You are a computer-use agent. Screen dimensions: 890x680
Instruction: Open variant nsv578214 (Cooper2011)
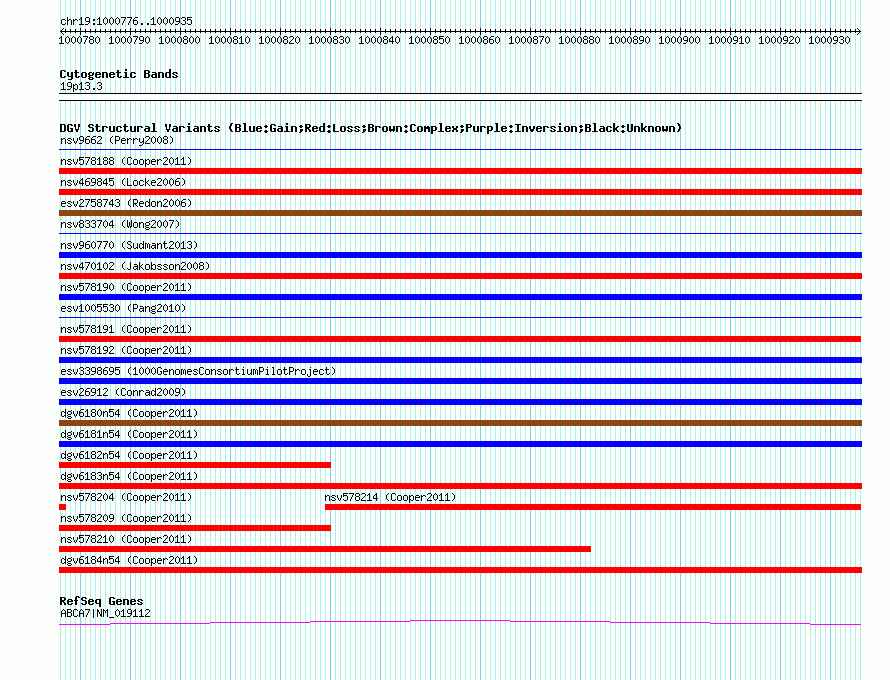click(390, 497)
